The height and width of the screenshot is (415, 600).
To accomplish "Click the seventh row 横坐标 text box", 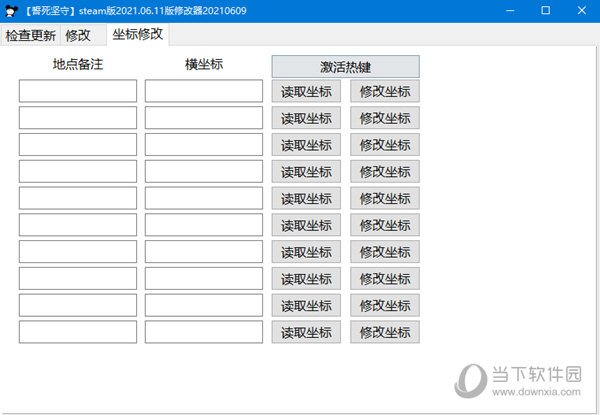I will [x=203, y=252].
